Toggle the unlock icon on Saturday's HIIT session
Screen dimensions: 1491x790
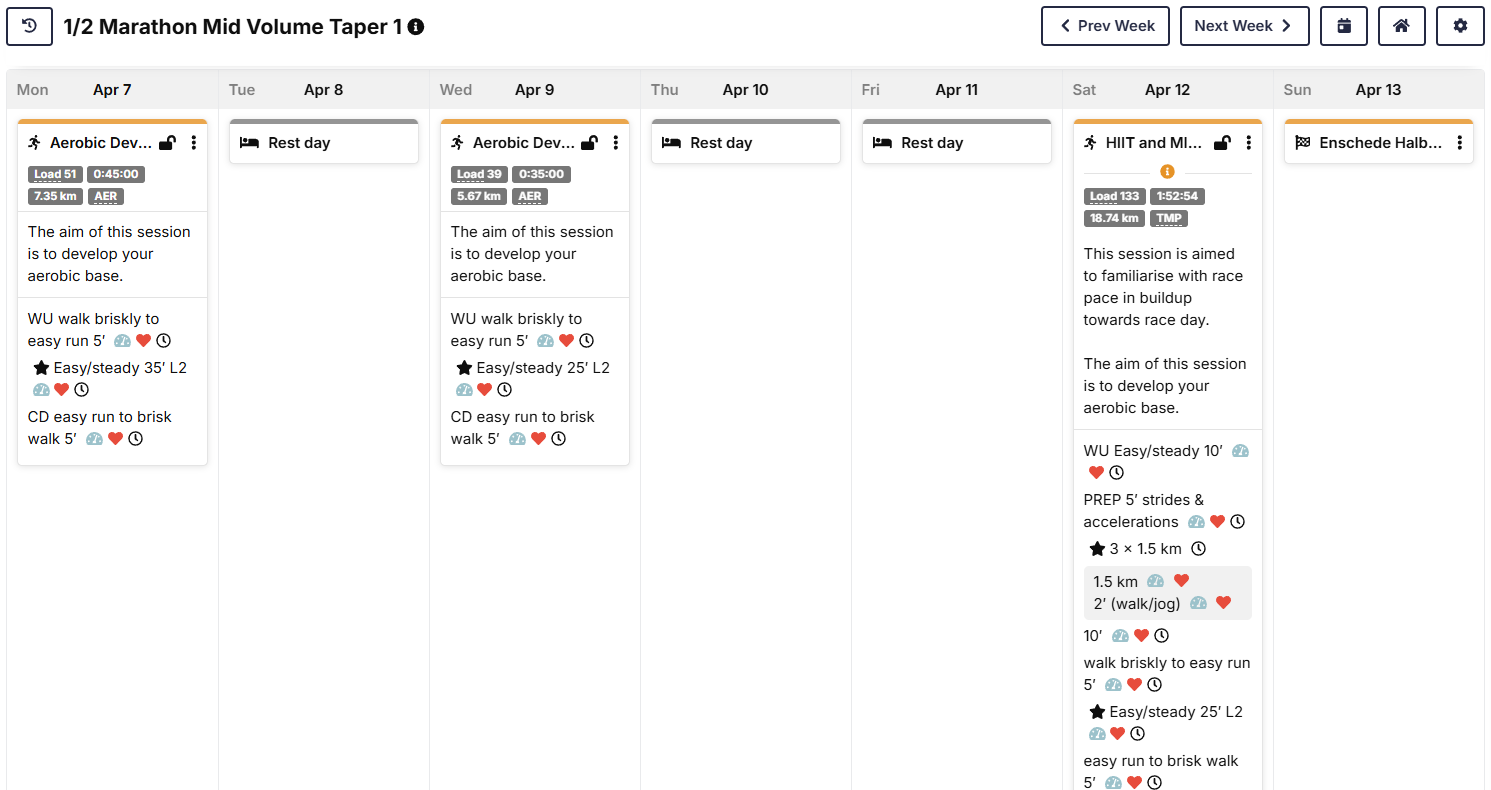(x=1222, y=143)
